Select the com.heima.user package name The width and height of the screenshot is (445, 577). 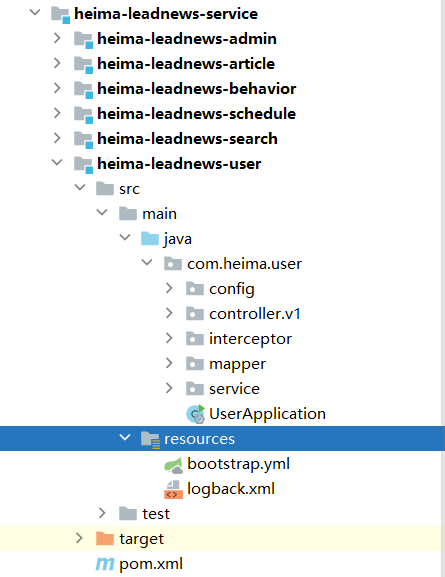244,264
